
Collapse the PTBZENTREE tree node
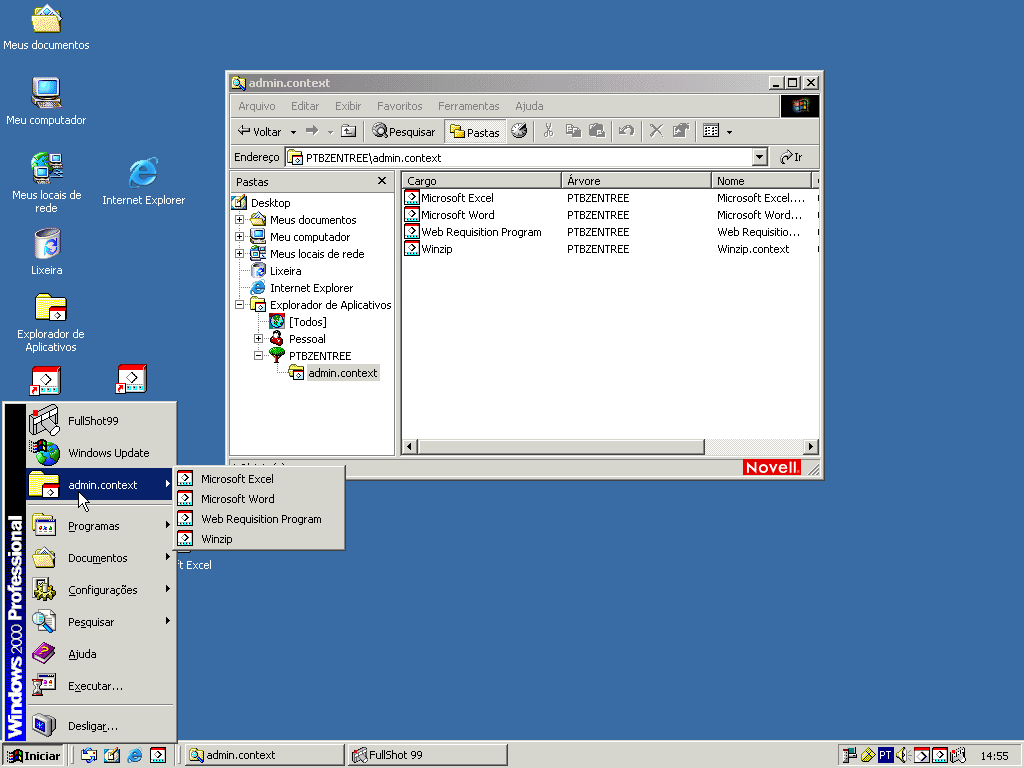(258, 356)
